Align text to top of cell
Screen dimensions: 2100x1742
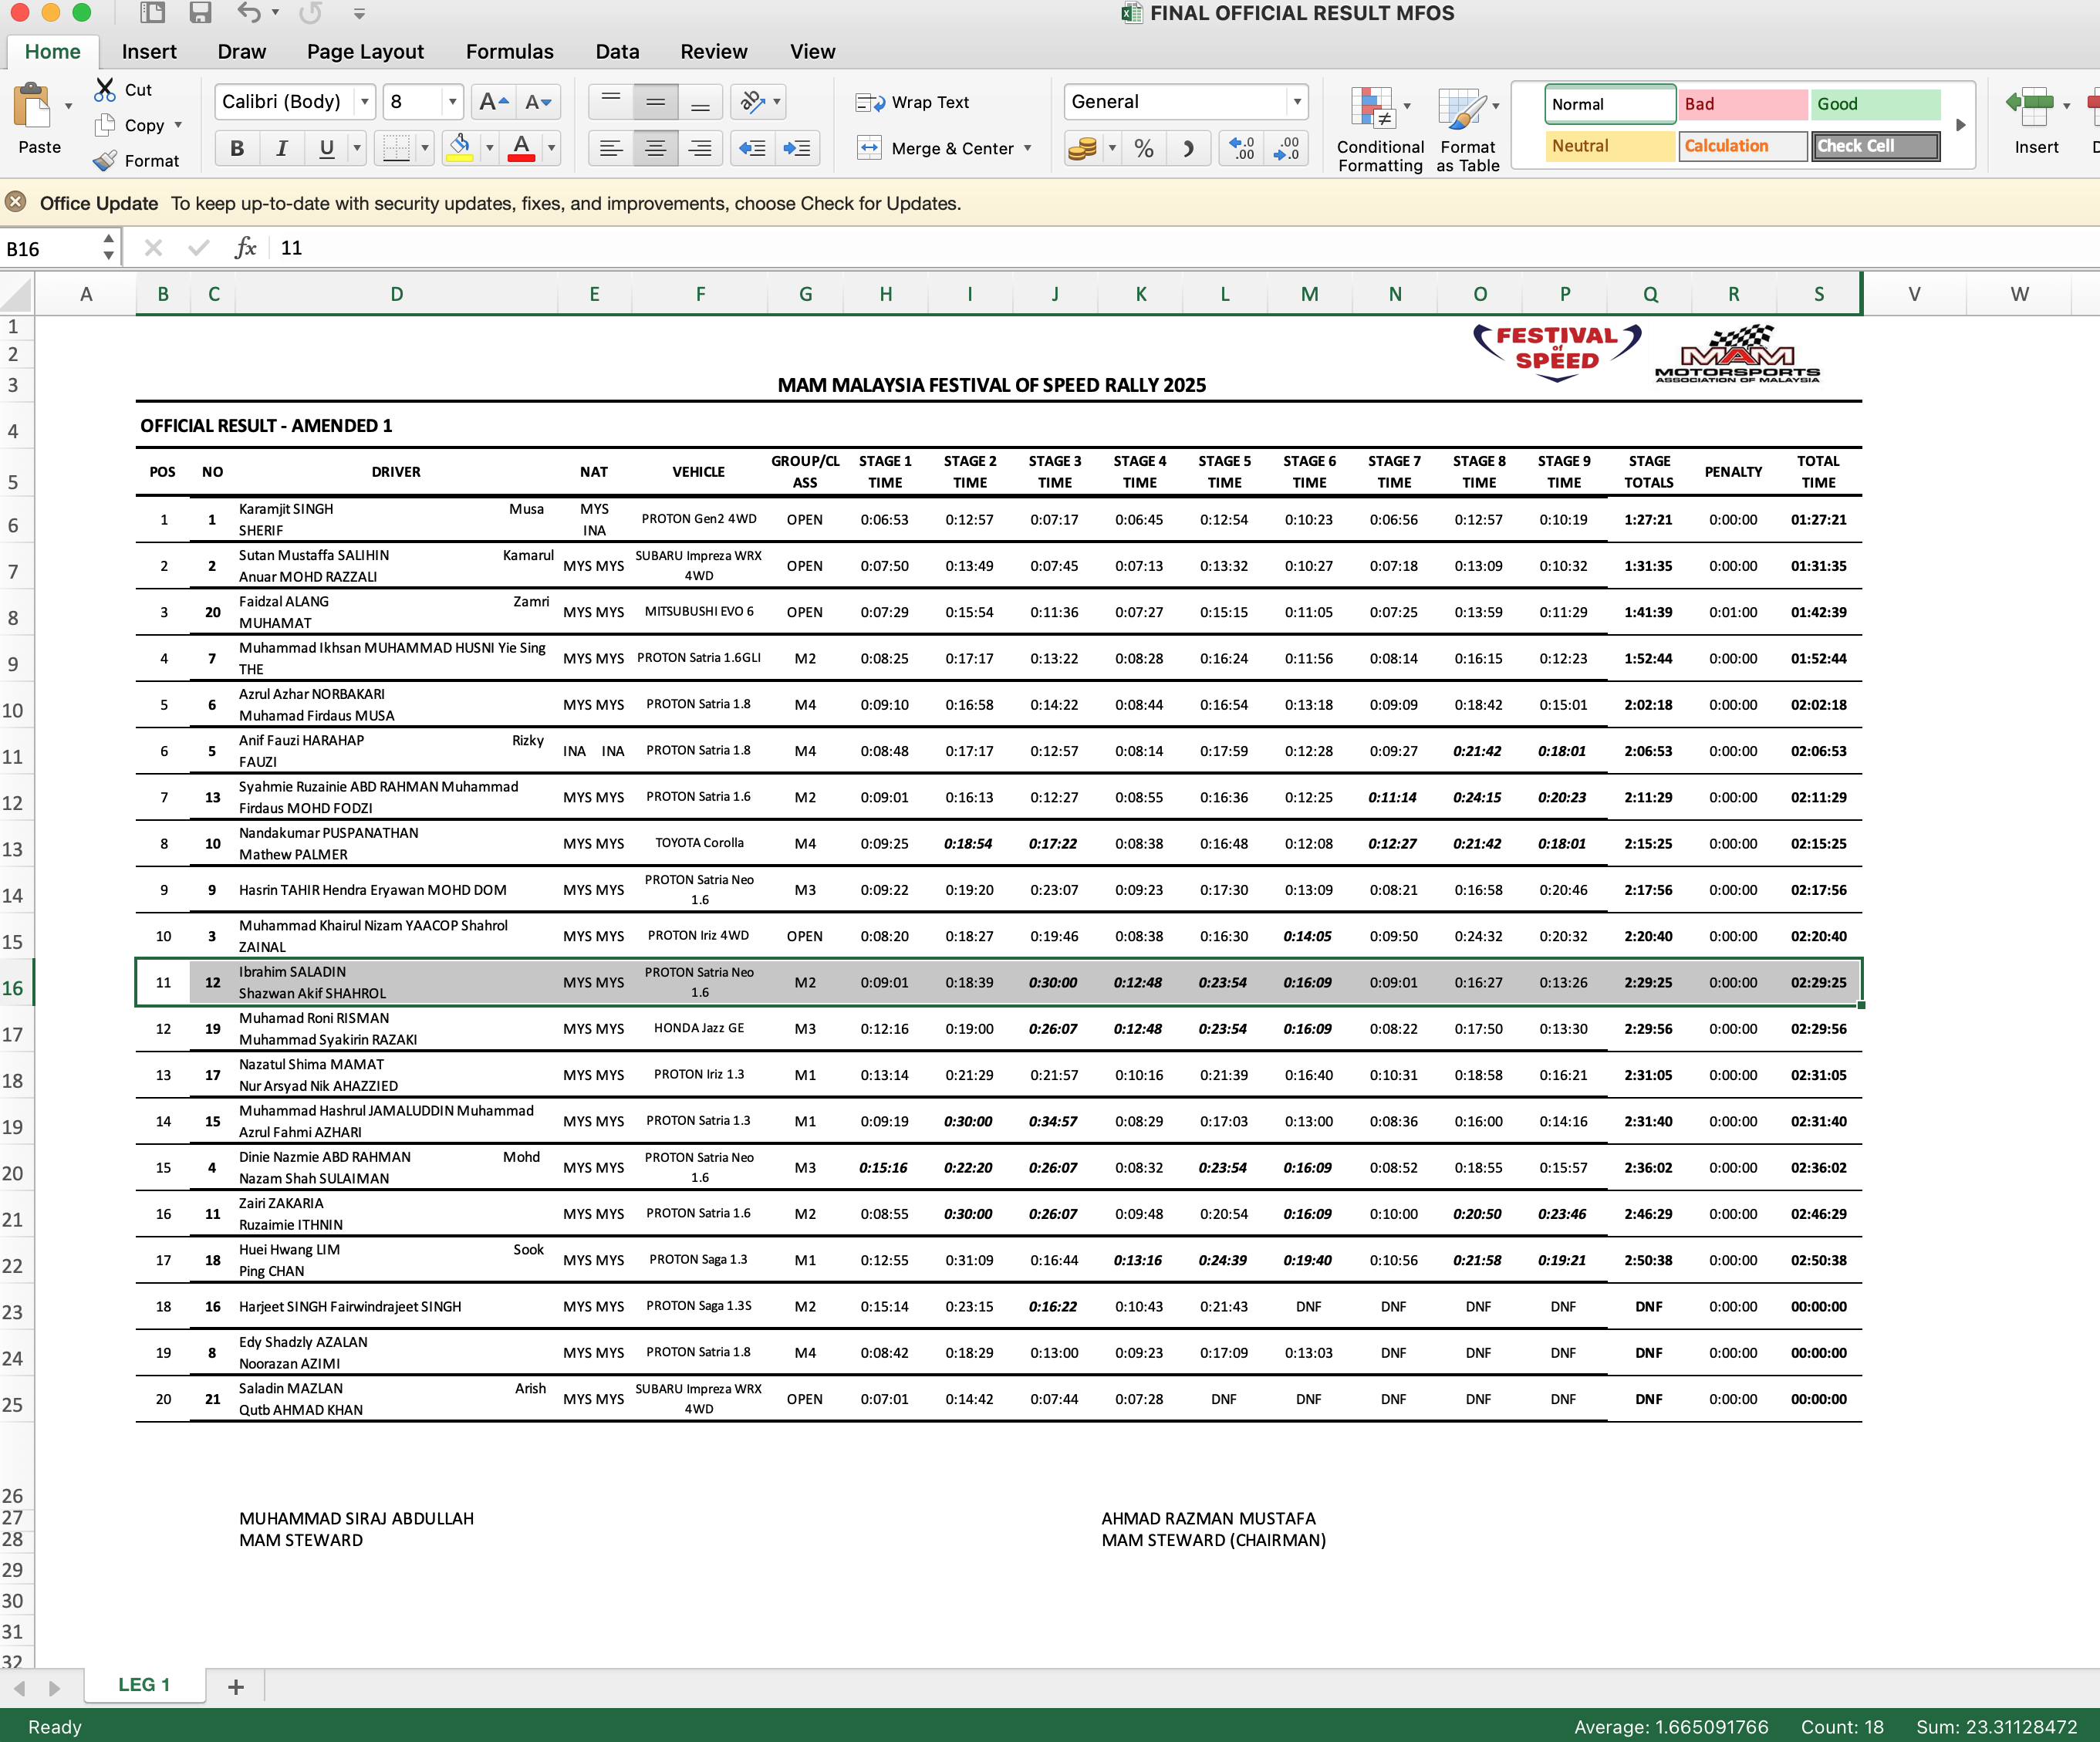pos(611,101)
